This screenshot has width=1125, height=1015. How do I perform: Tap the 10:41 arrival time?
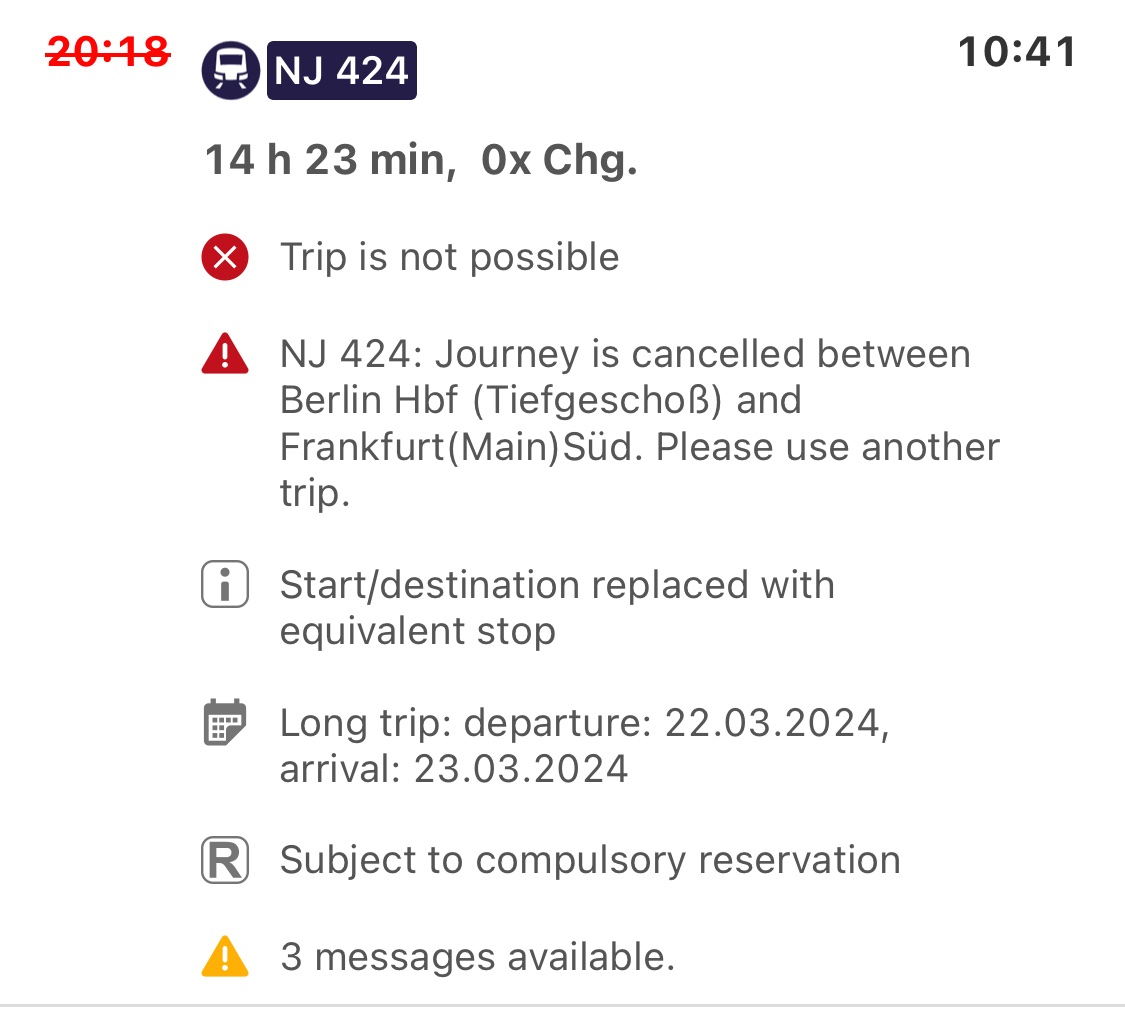click(x=1017, y=51)
